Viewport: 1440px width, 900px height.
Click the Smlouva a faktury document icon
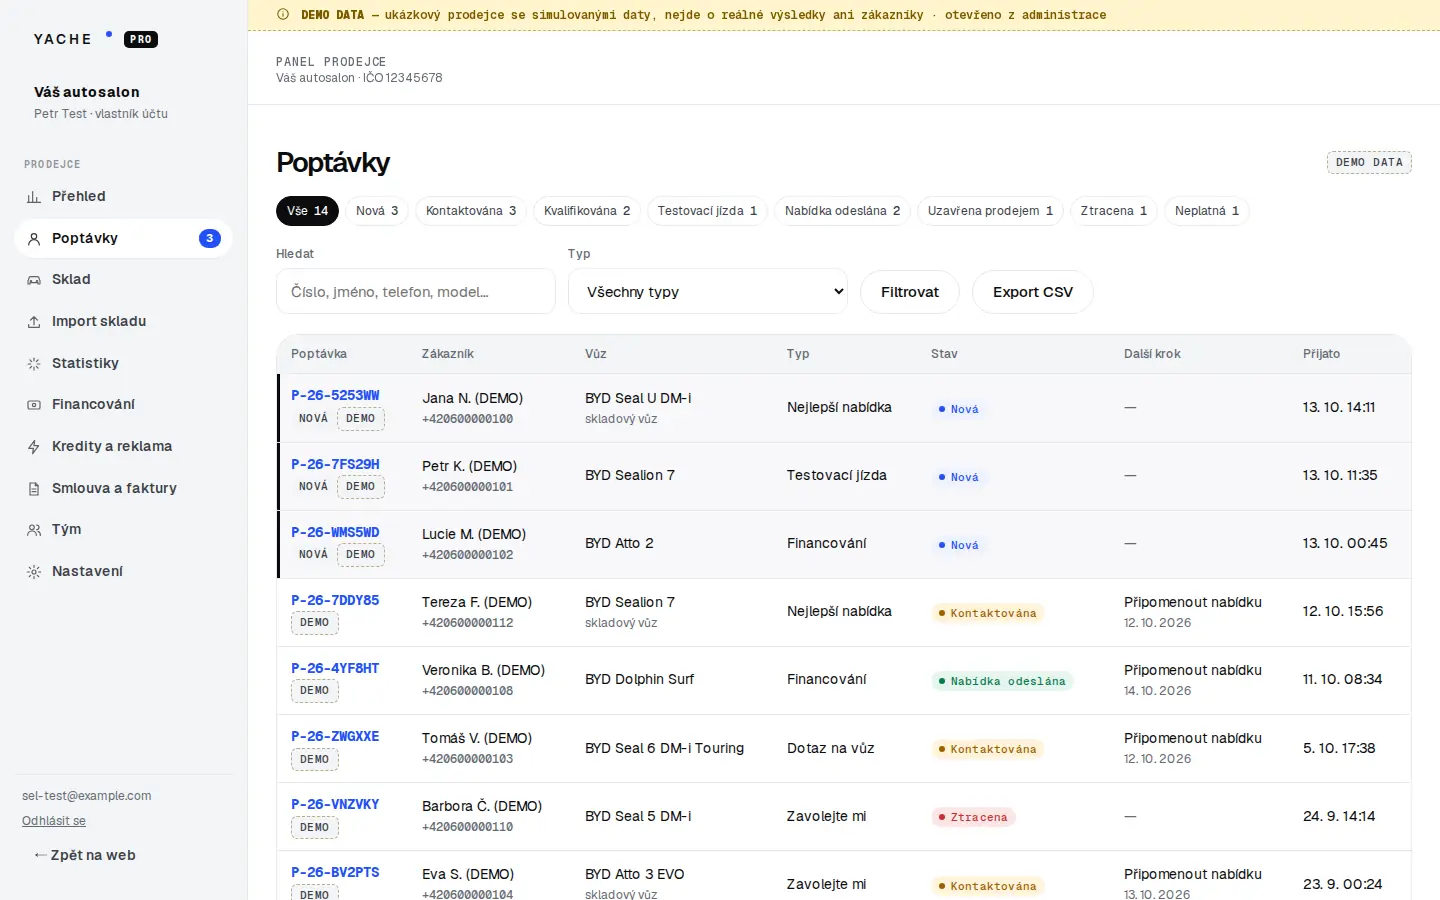34,489
